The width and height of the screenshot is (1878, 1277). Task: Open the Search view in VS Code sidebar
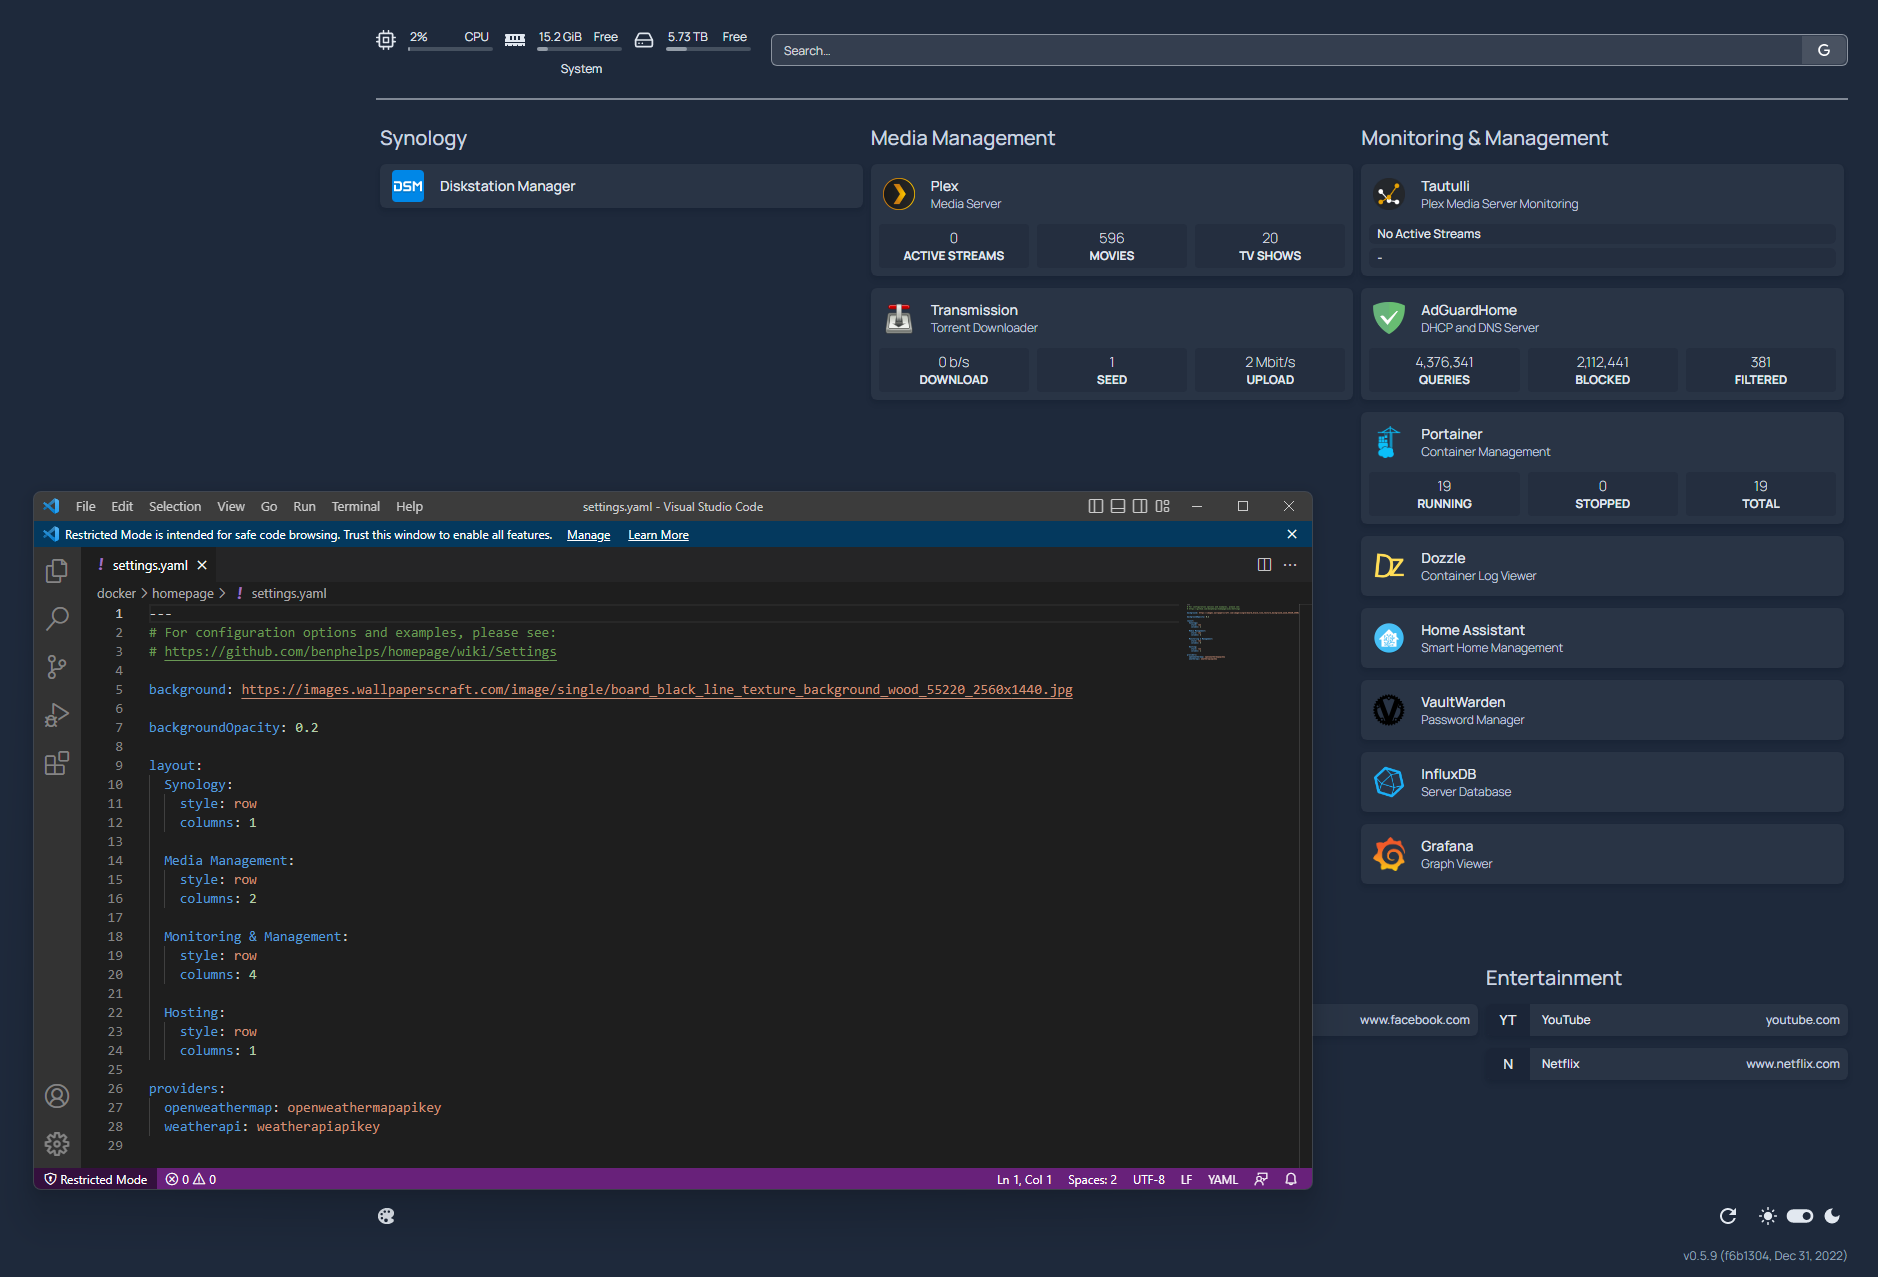pyautogui.click(x=57, y=619)
